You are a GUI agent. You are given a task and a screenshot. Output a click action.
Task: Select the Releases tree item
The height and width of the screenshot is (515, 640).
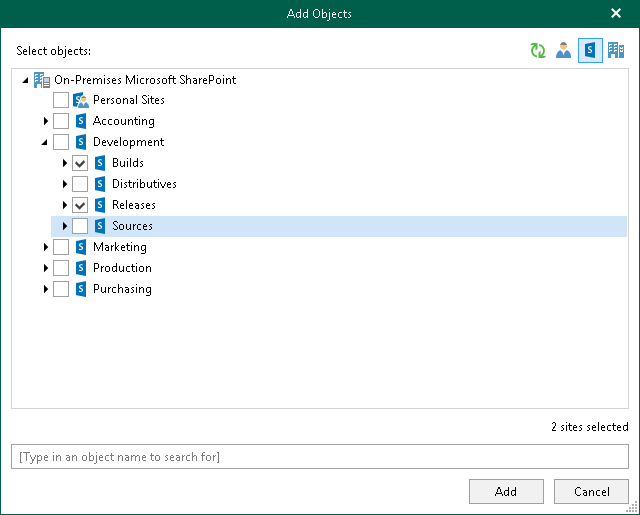click(134, 205)
